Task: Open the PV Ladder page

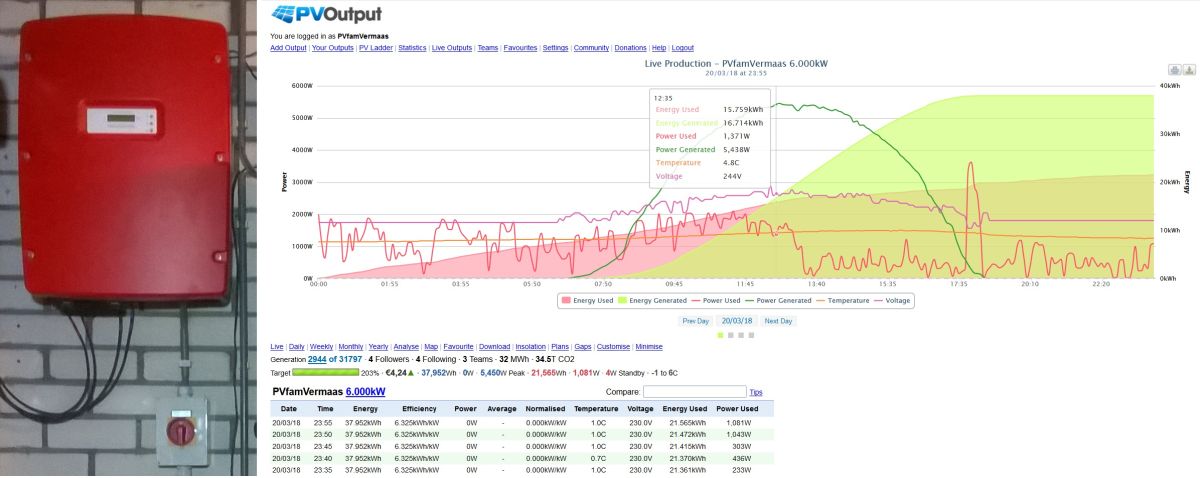Action: [x=376, y=48]
